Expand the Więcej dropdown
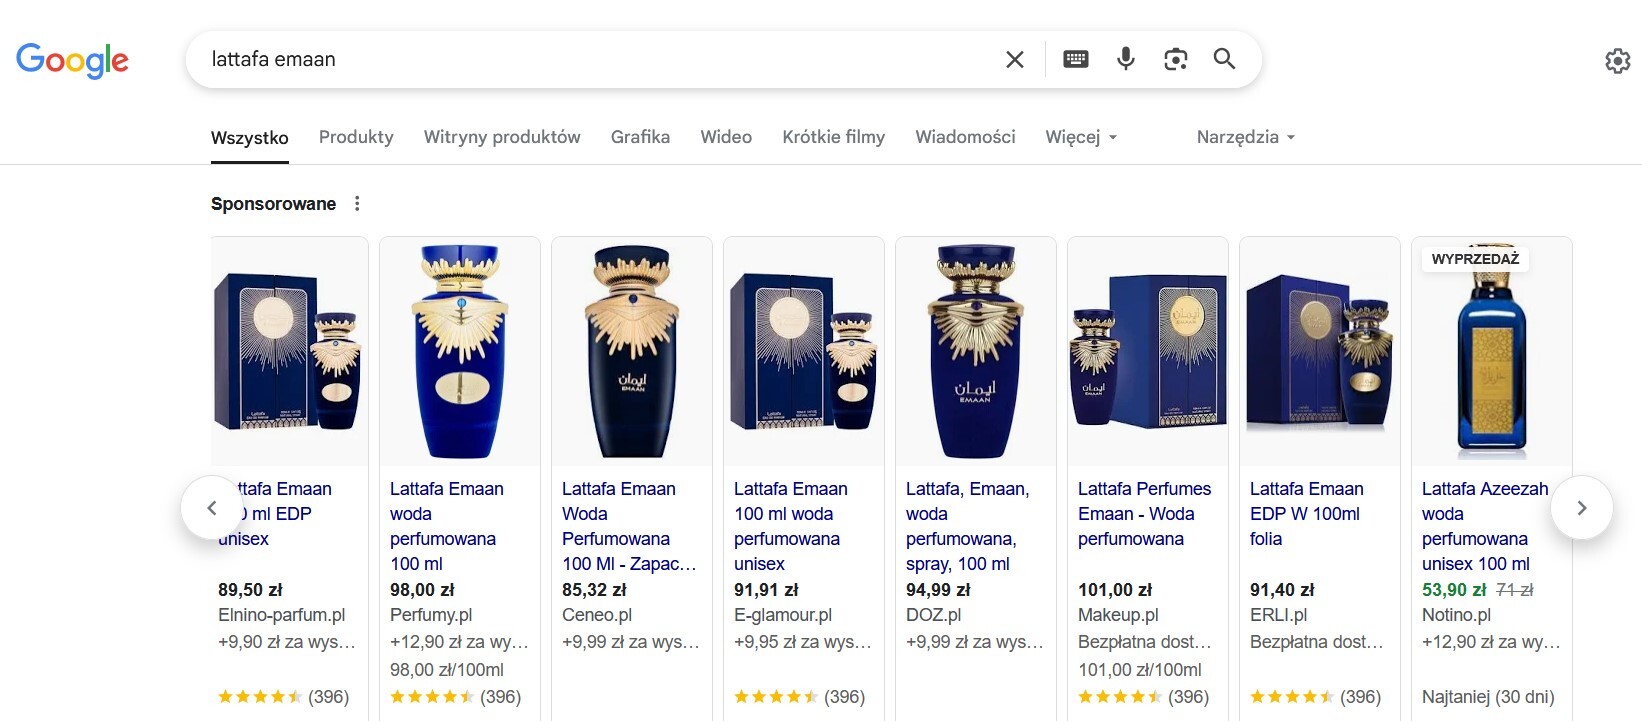1642x721 pixels. click(1081, 137)
